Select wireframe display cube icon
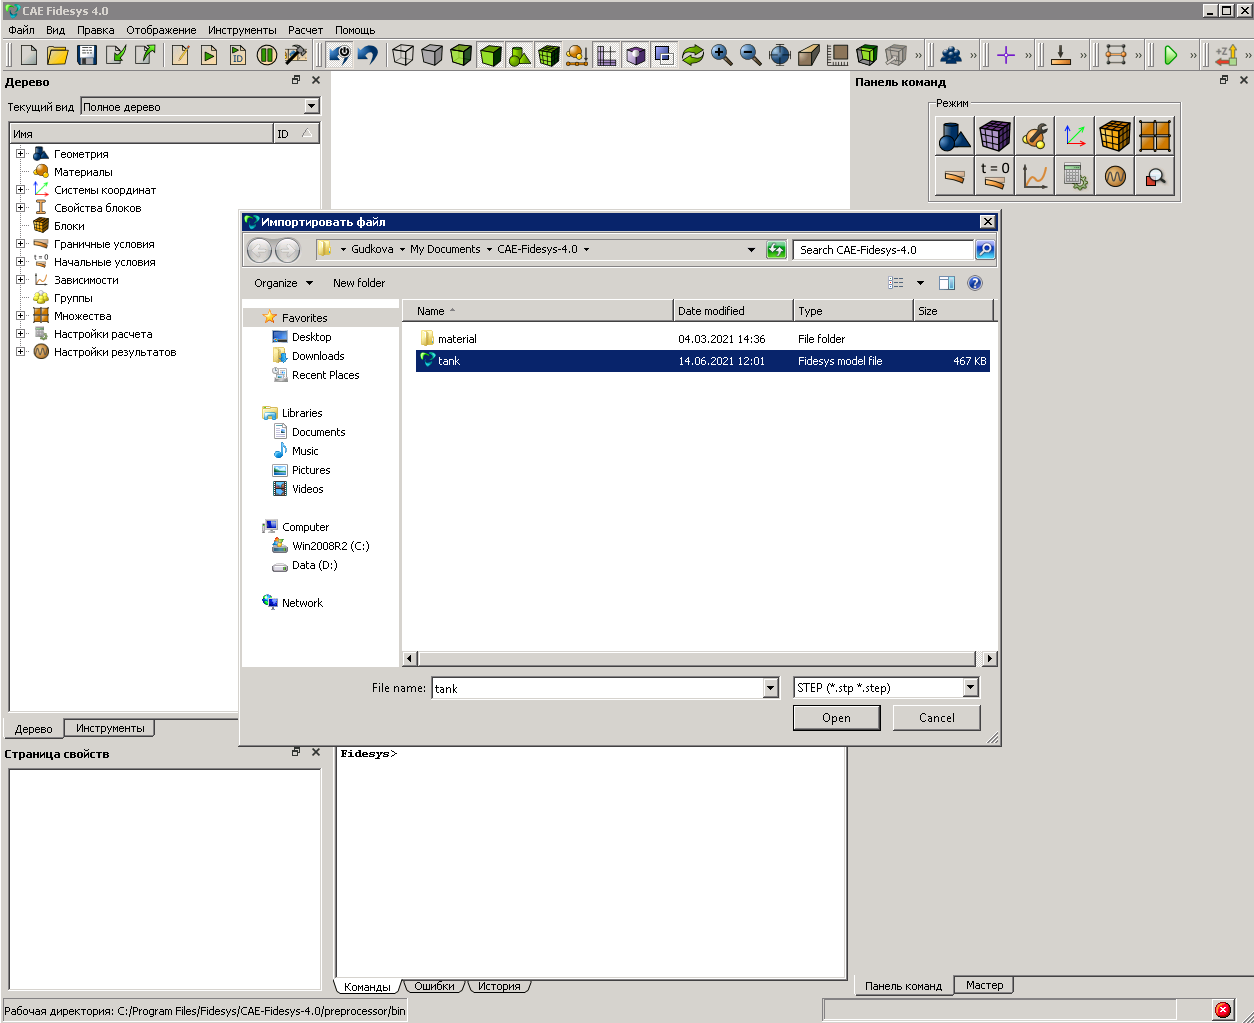This screenshot has height=1023, width=1254. coord(403,55)
